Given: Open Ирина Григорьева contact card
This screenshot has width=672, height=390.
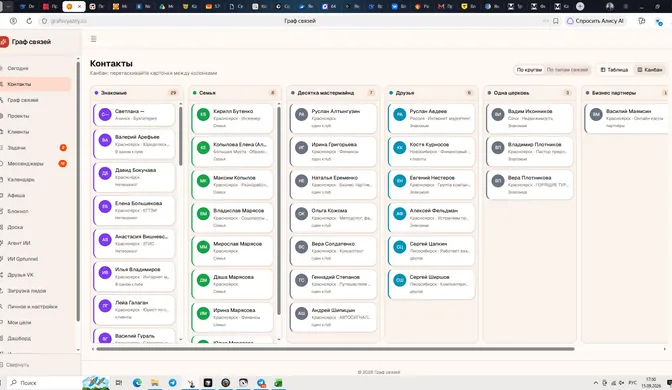Looking at the screenshot, I should pos(333,151).
